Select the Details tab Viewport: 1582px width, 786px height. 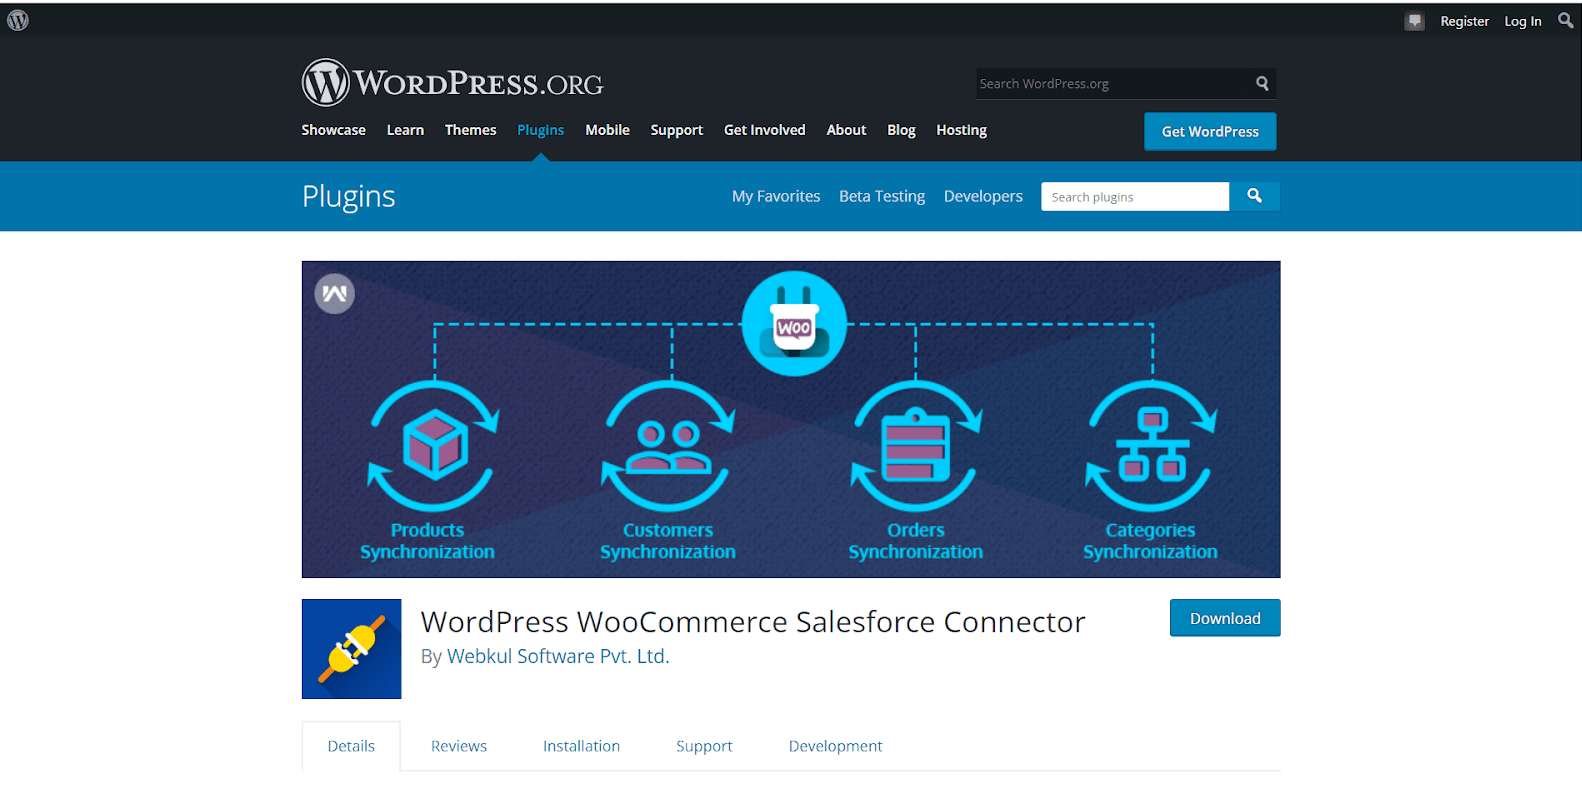(x=351, y=746)
